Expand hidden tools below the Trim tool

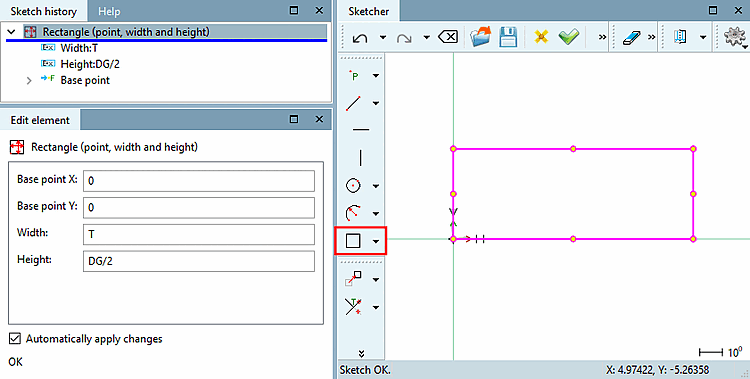click(361, 354)
